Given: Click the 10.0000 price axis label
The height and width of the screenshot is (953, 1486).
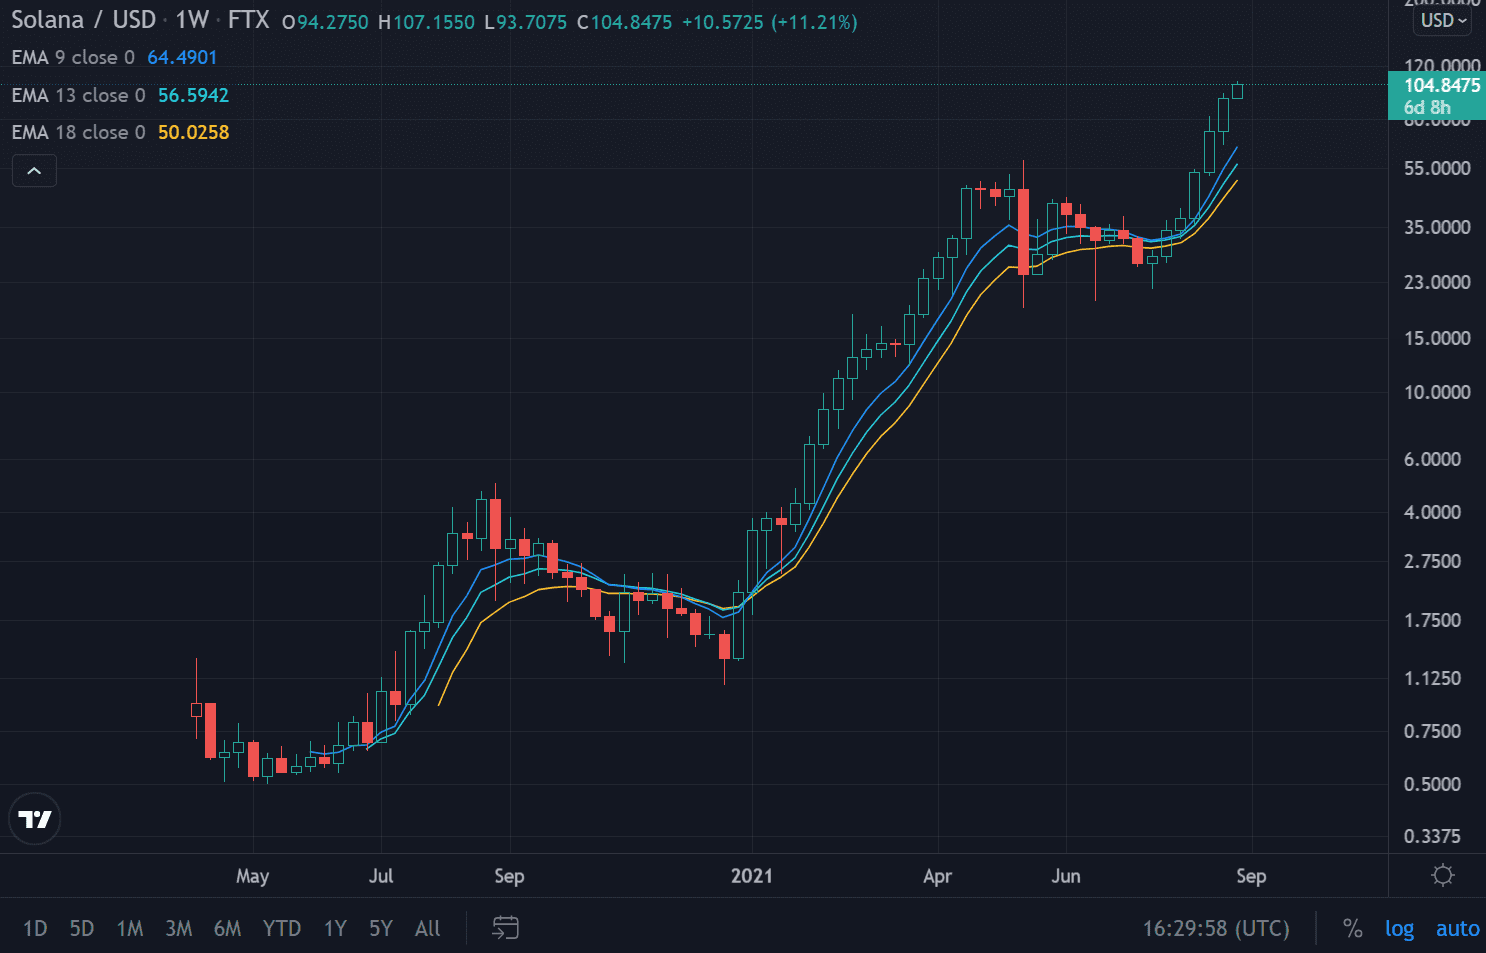Looking at the screenshot, I should click(1437, 392).
